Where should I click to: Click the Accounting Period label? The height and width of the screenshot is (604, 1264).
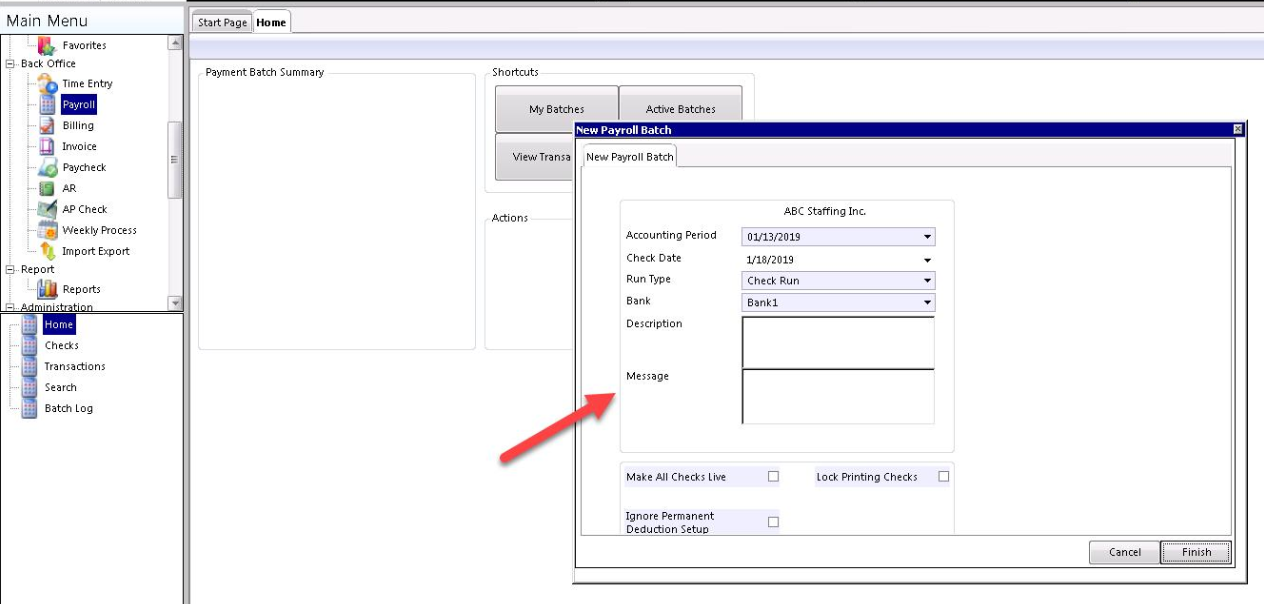[671, 236]
